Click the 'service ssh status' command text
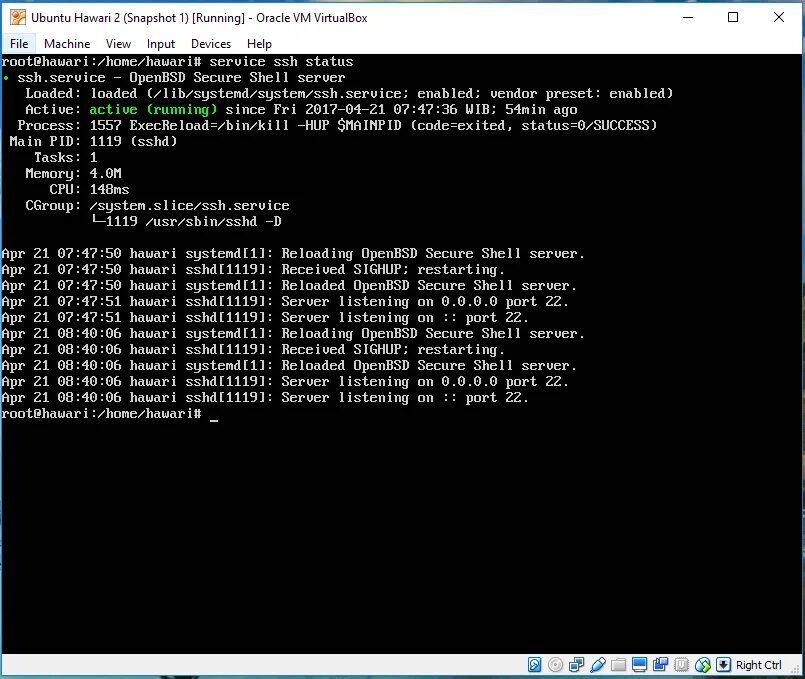 (281, 62)
